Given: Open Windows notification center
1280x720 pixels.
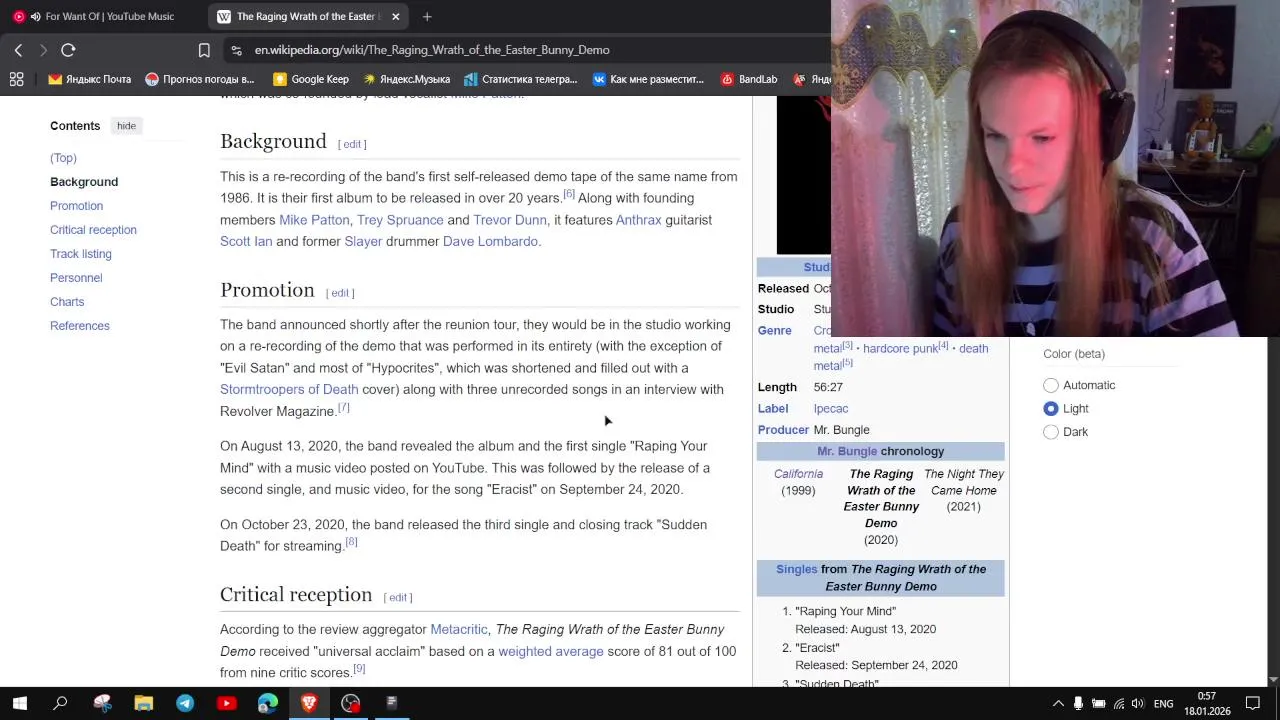Looking at the screenshot, I should (x=1253, y=704).
